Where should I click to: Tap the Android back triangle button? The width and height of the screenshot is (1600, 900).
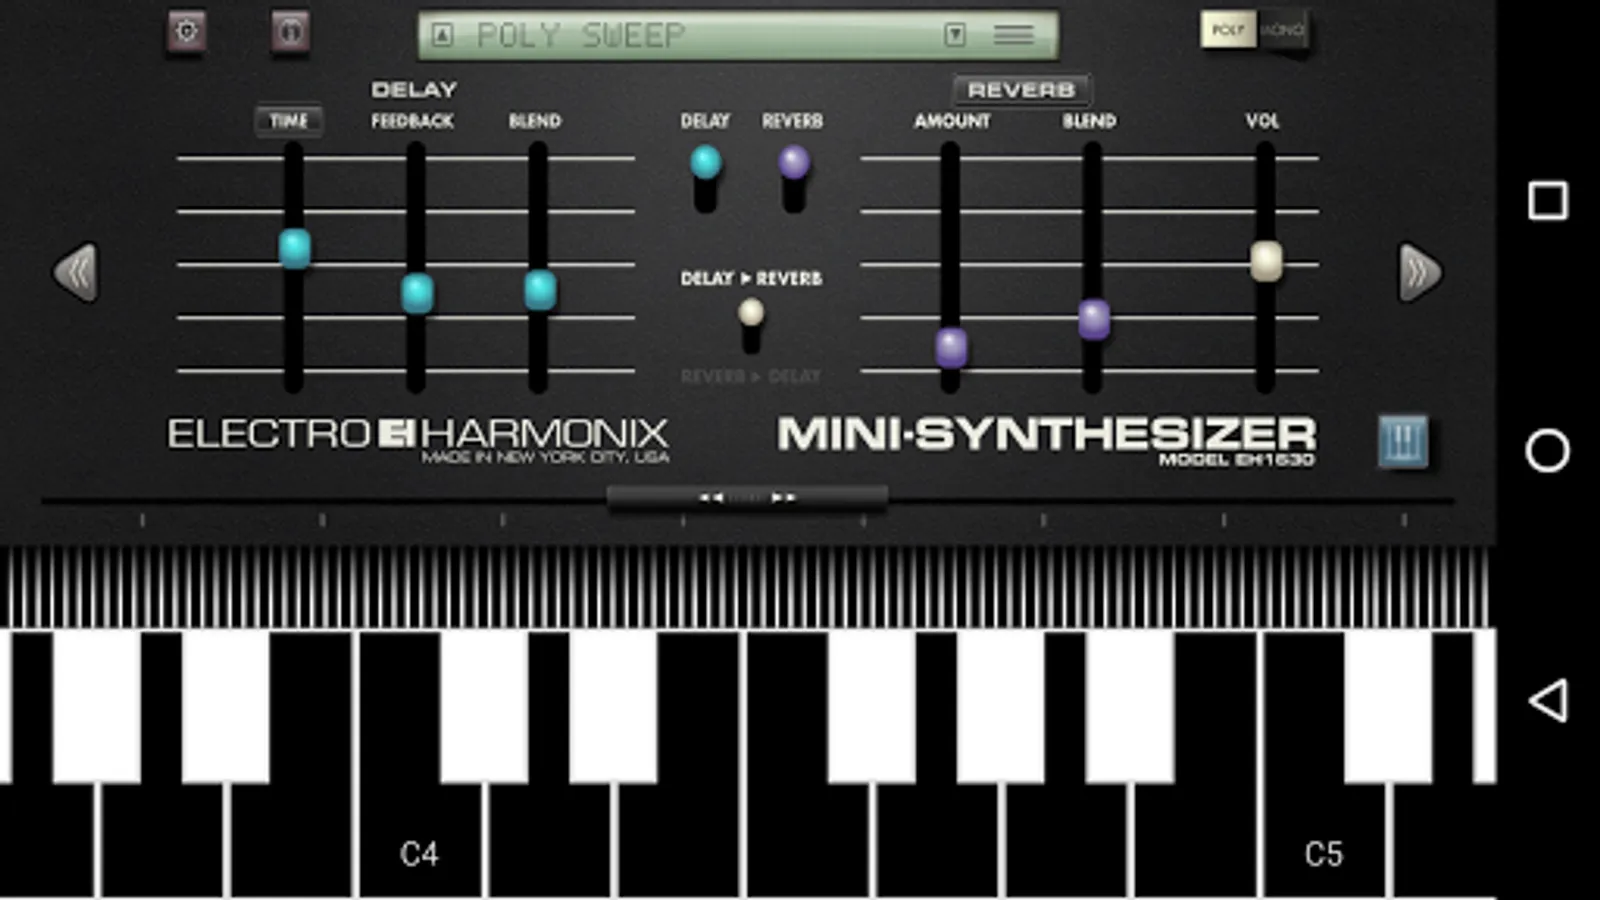pos(1548,700)
